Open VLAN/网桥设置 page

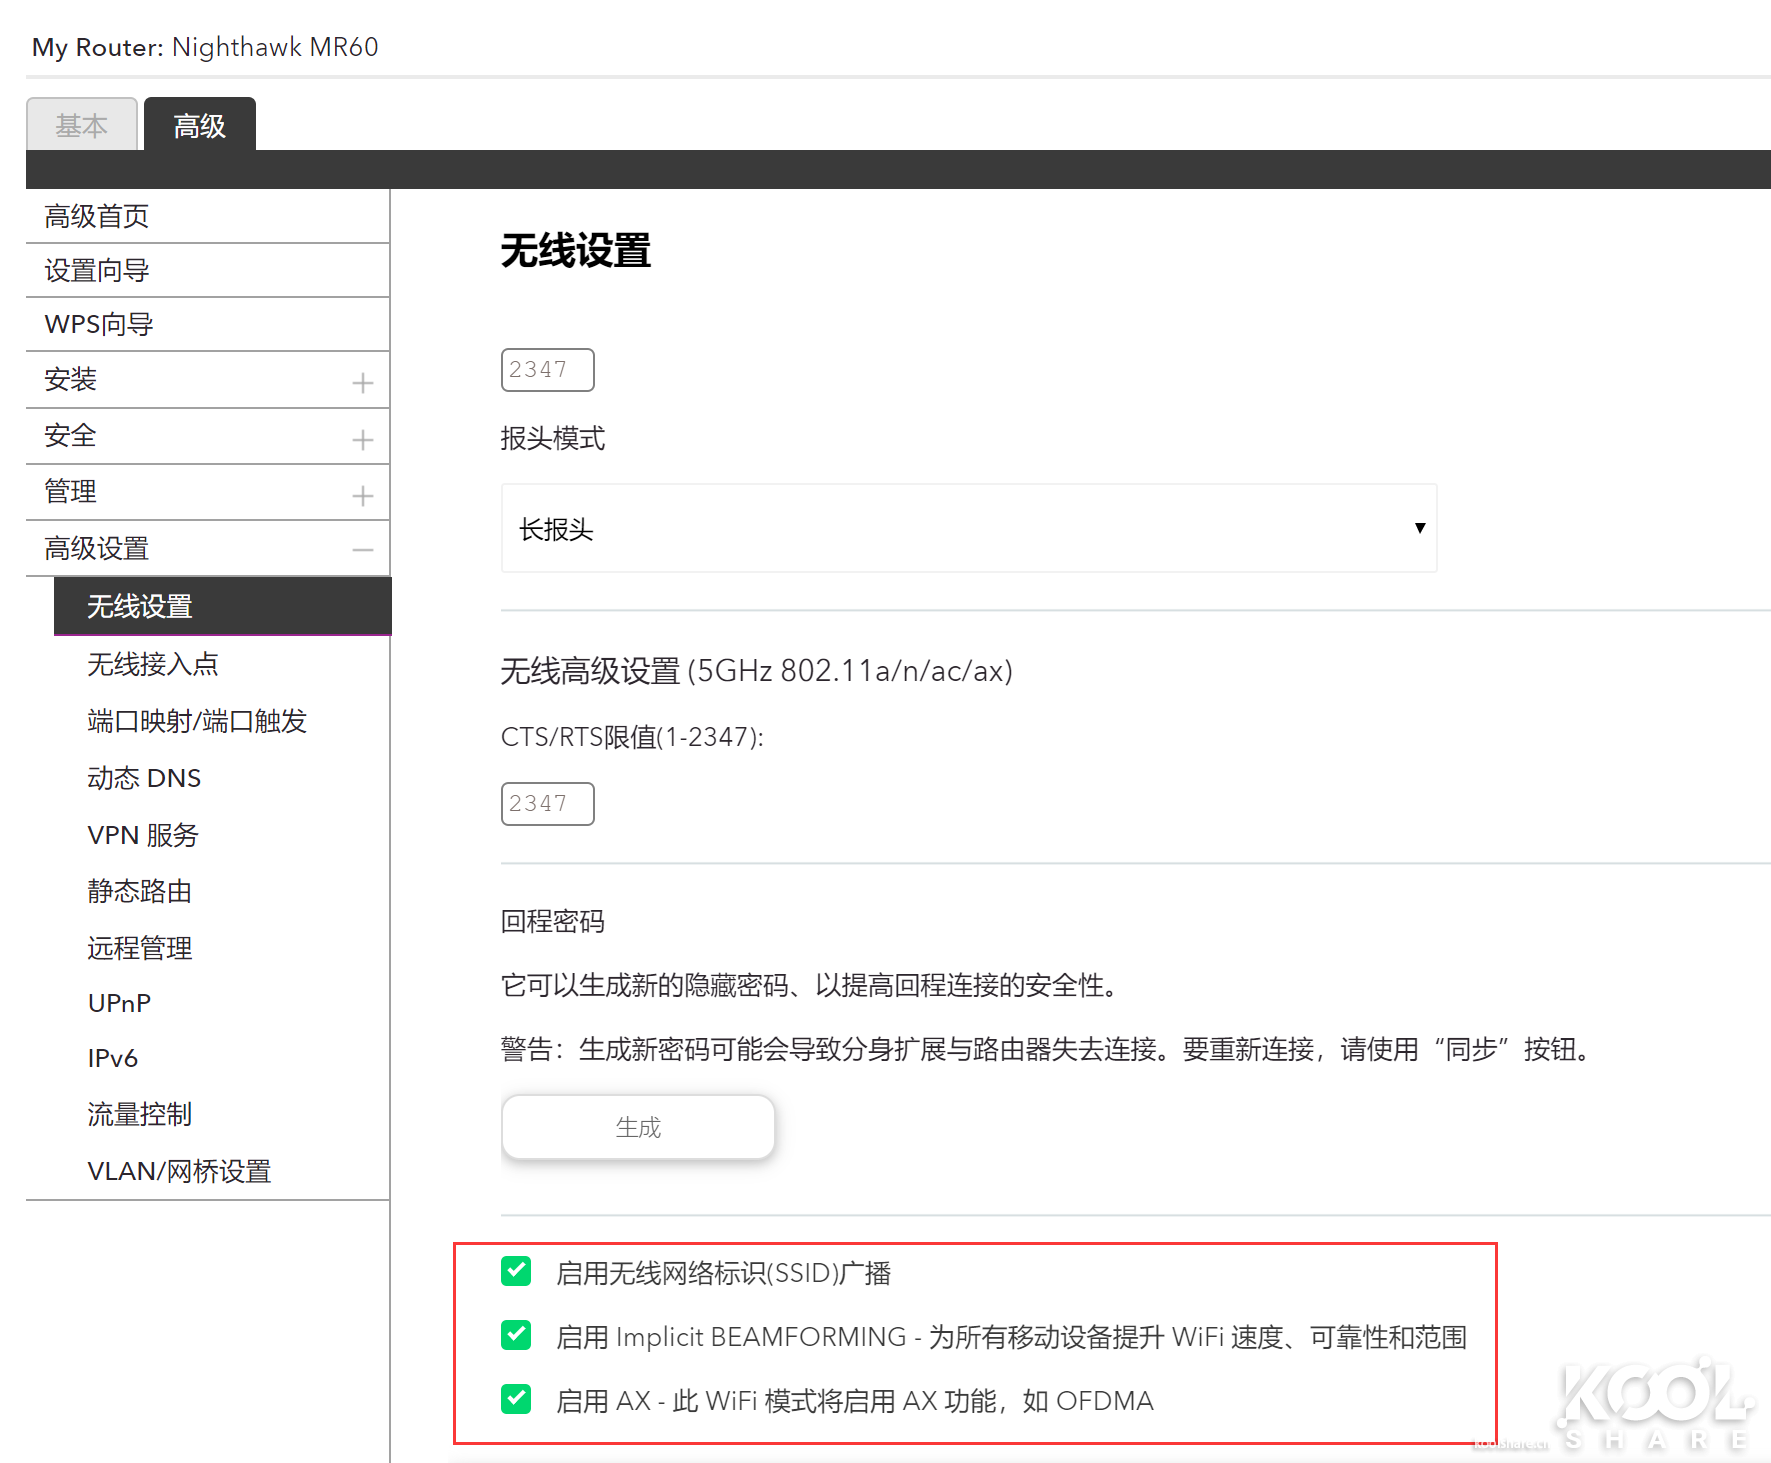click(179, 1171)
